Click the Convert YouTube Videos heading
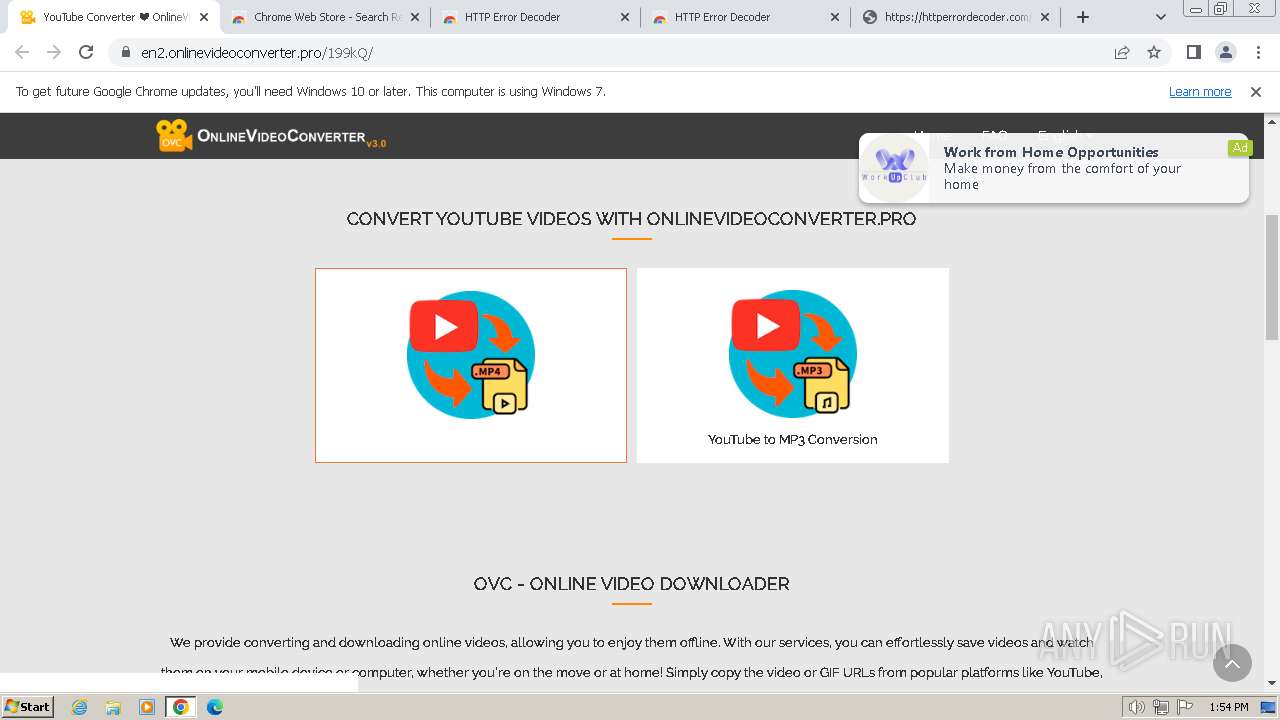Screen dimensions: 1280x720 631,219
